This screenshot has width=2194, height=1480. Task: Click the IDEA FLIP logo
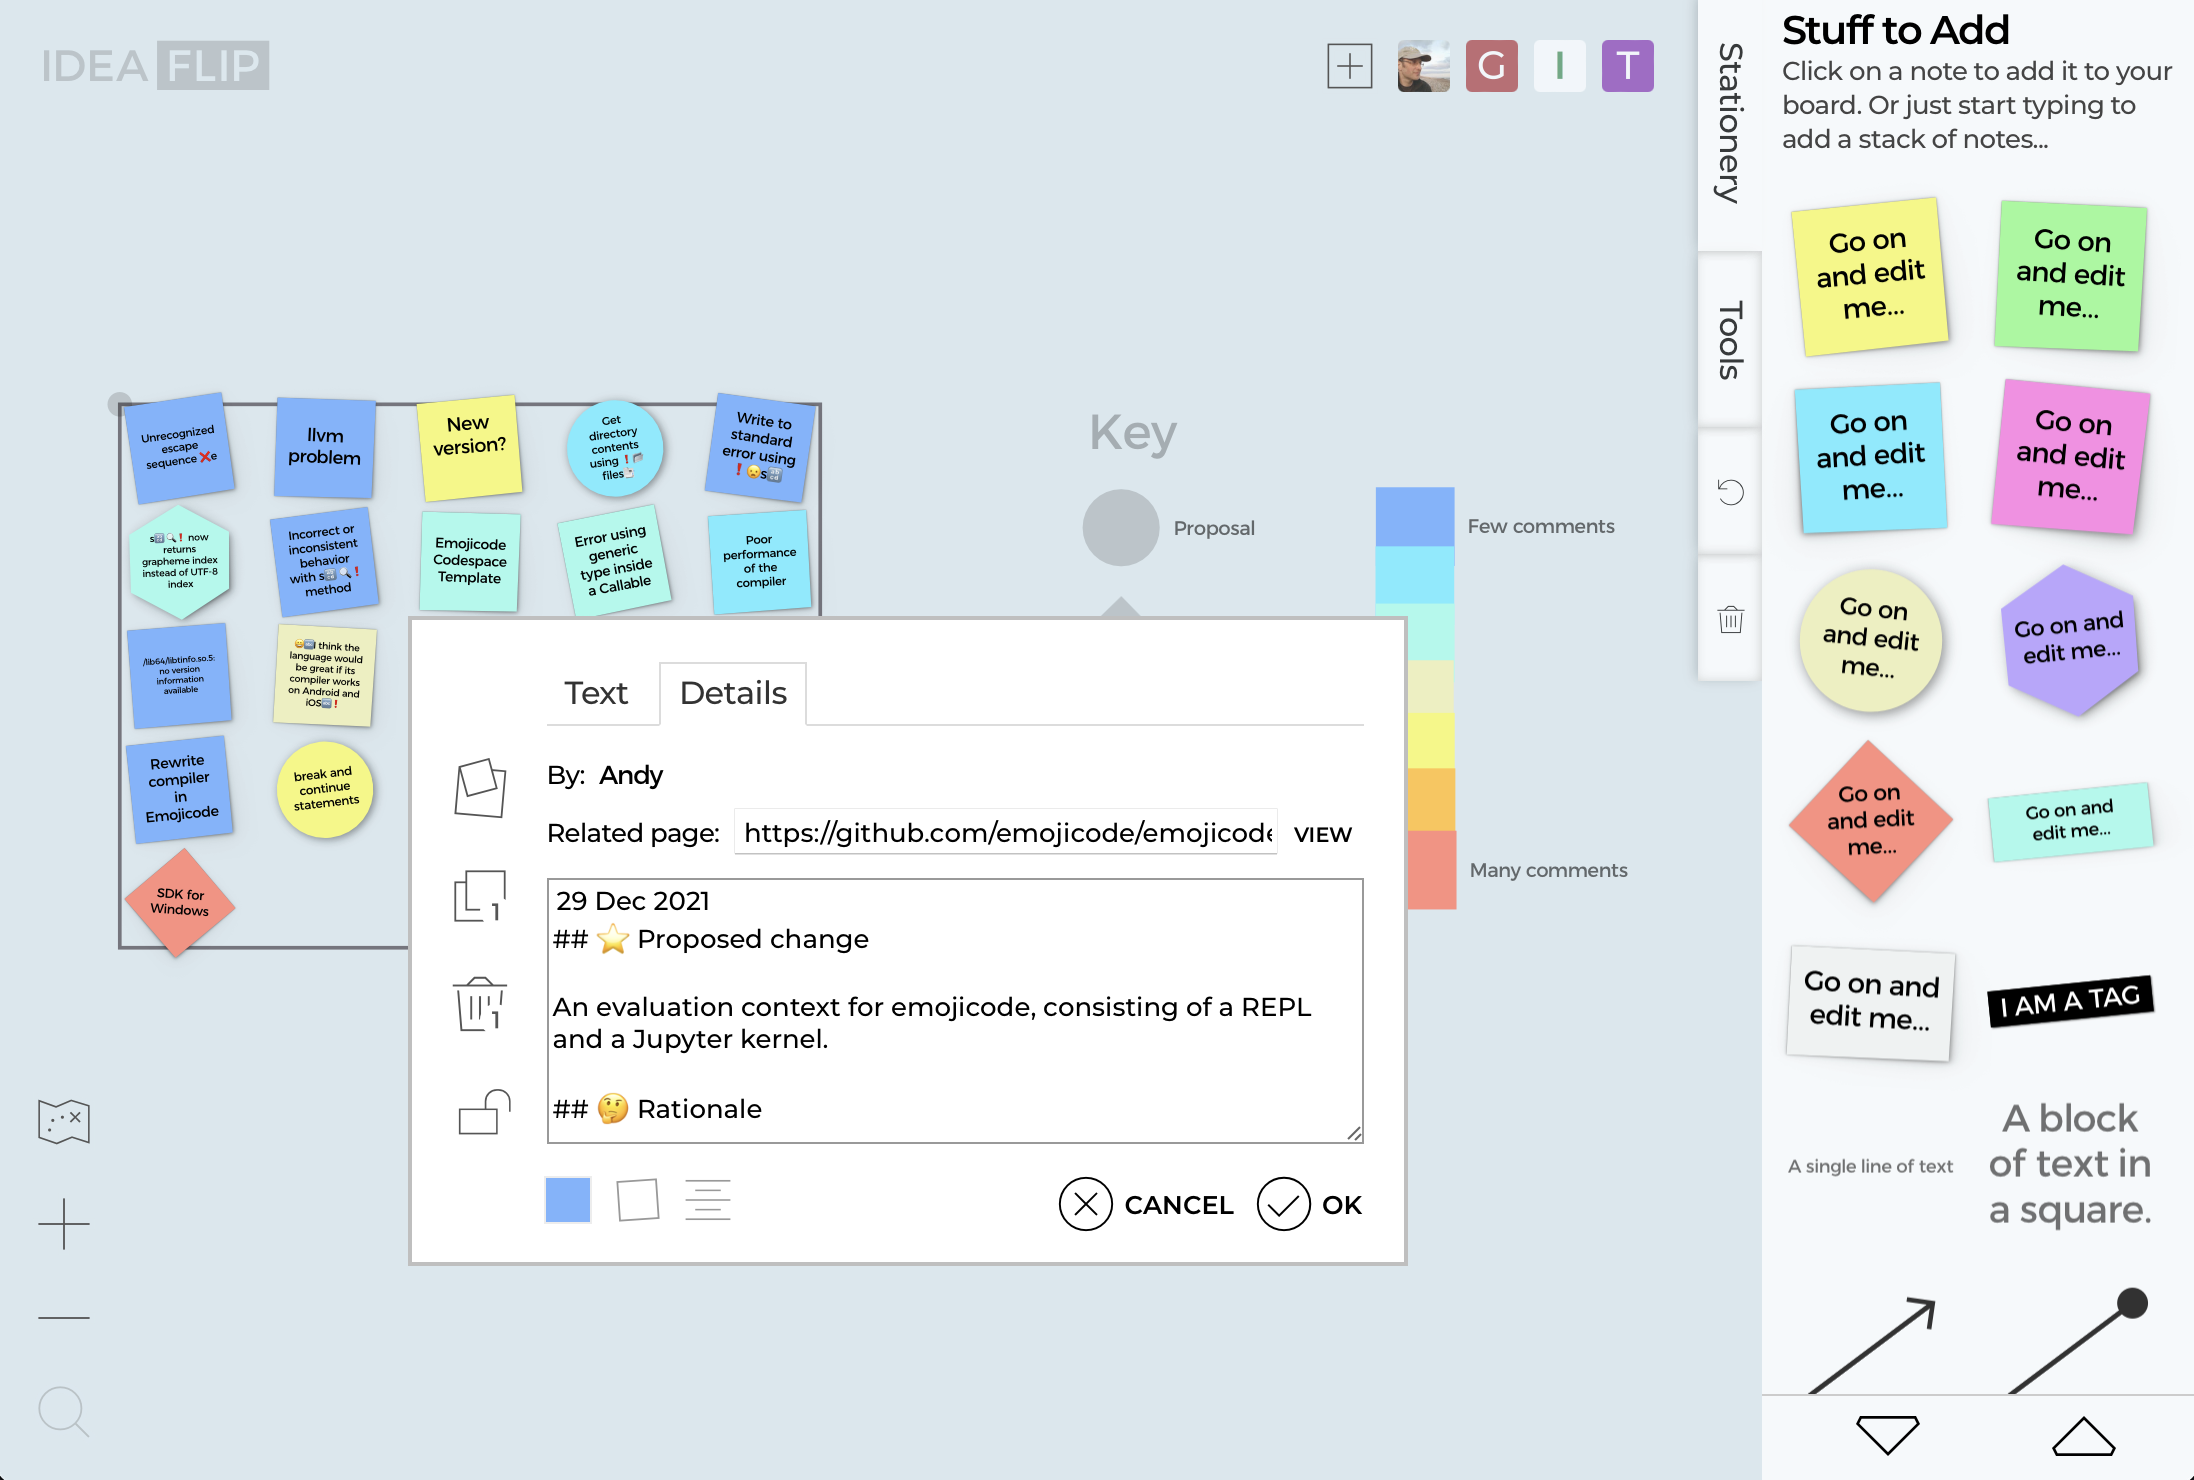[x=155, y=66]
